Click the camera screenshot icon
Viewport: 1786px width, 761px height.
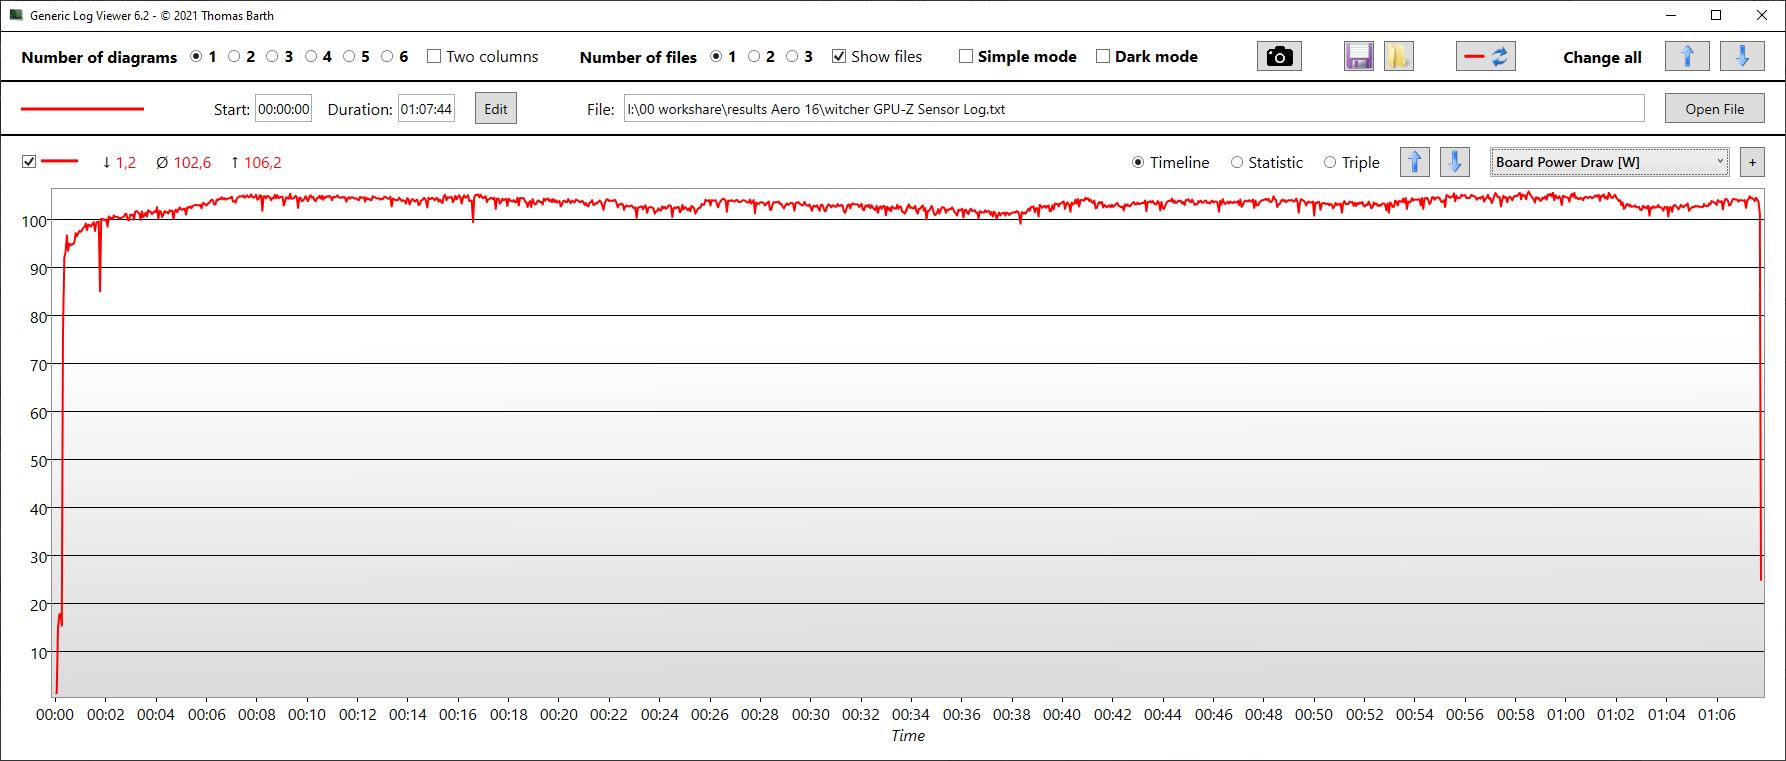(1279, 57)
